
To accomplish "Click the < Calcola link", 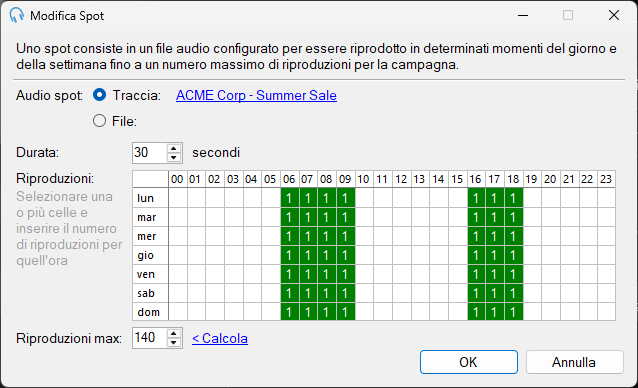I will (220, 338).
